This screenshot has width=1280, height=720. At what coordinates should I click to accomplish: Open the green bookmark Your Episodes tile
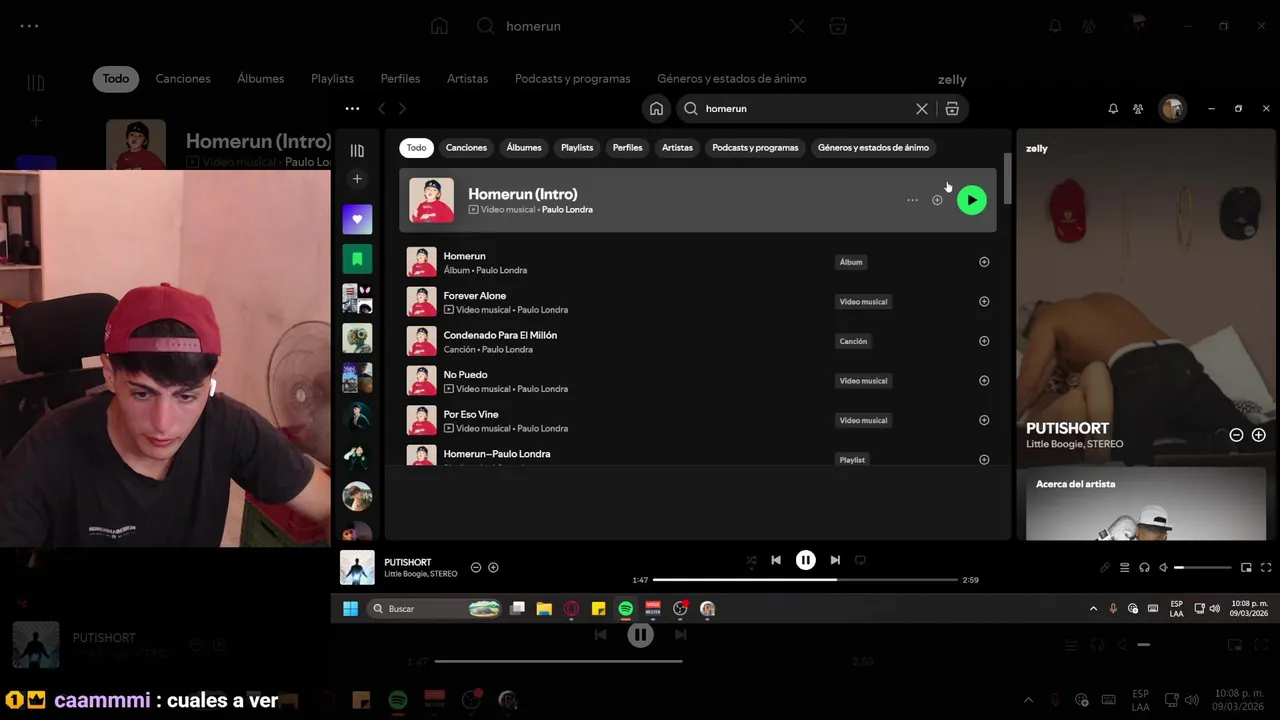357,259
